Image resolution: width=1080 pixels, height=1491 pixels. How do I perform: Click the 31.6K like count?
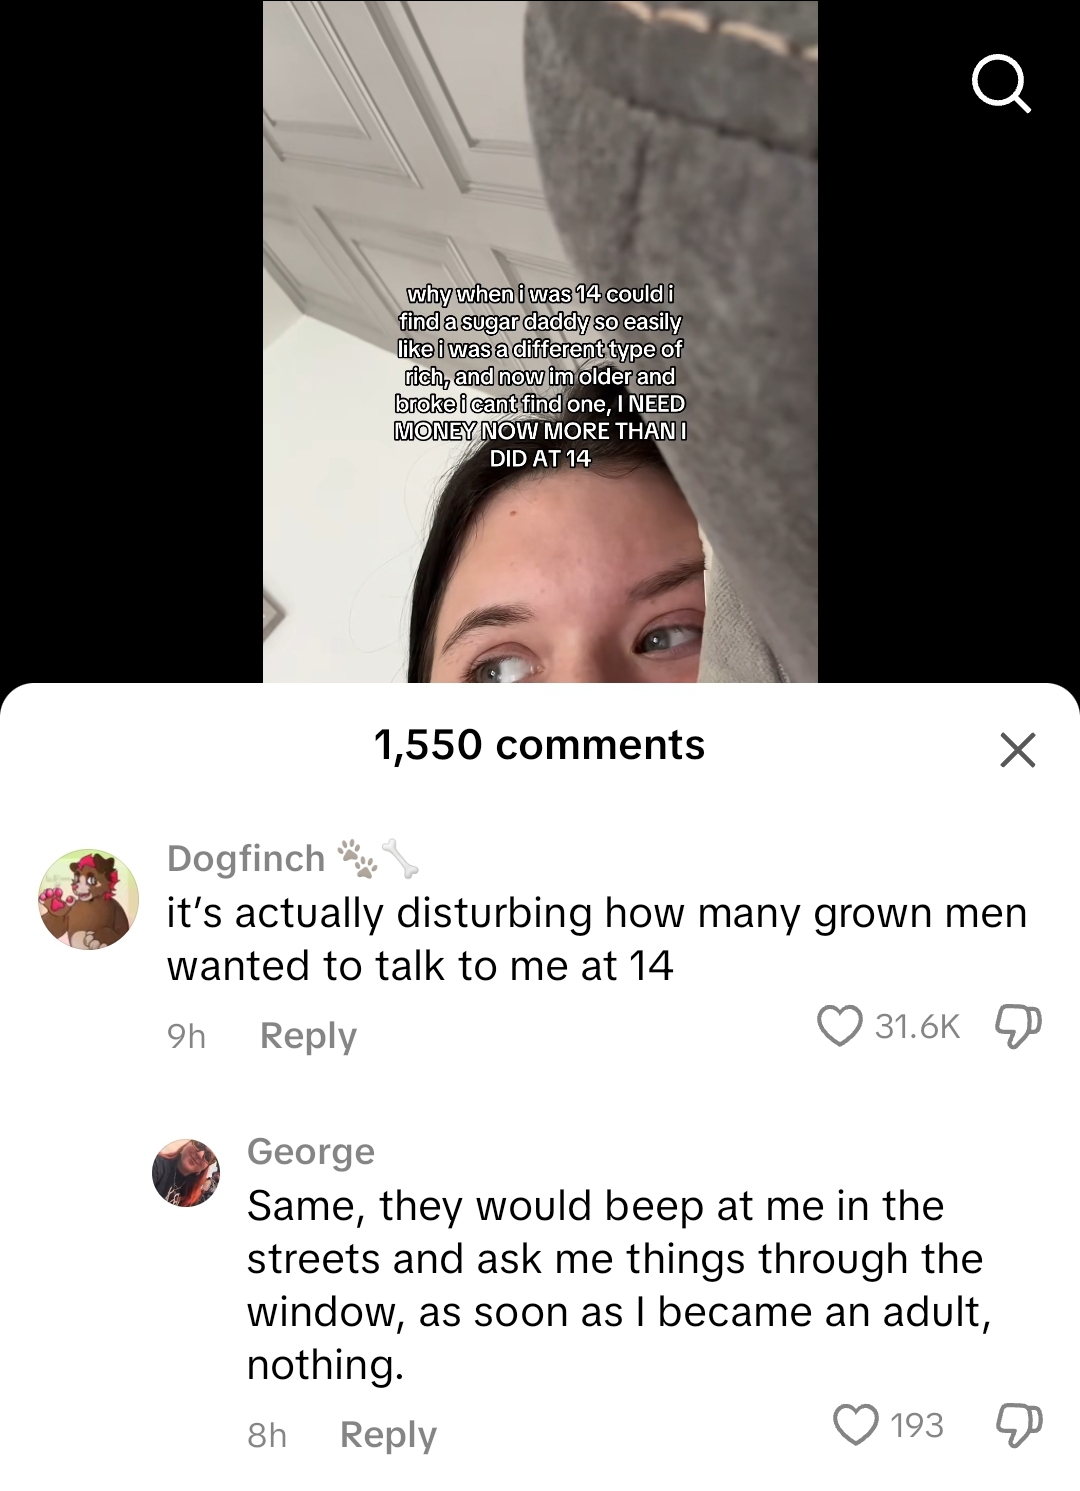tap(917, 1026)
